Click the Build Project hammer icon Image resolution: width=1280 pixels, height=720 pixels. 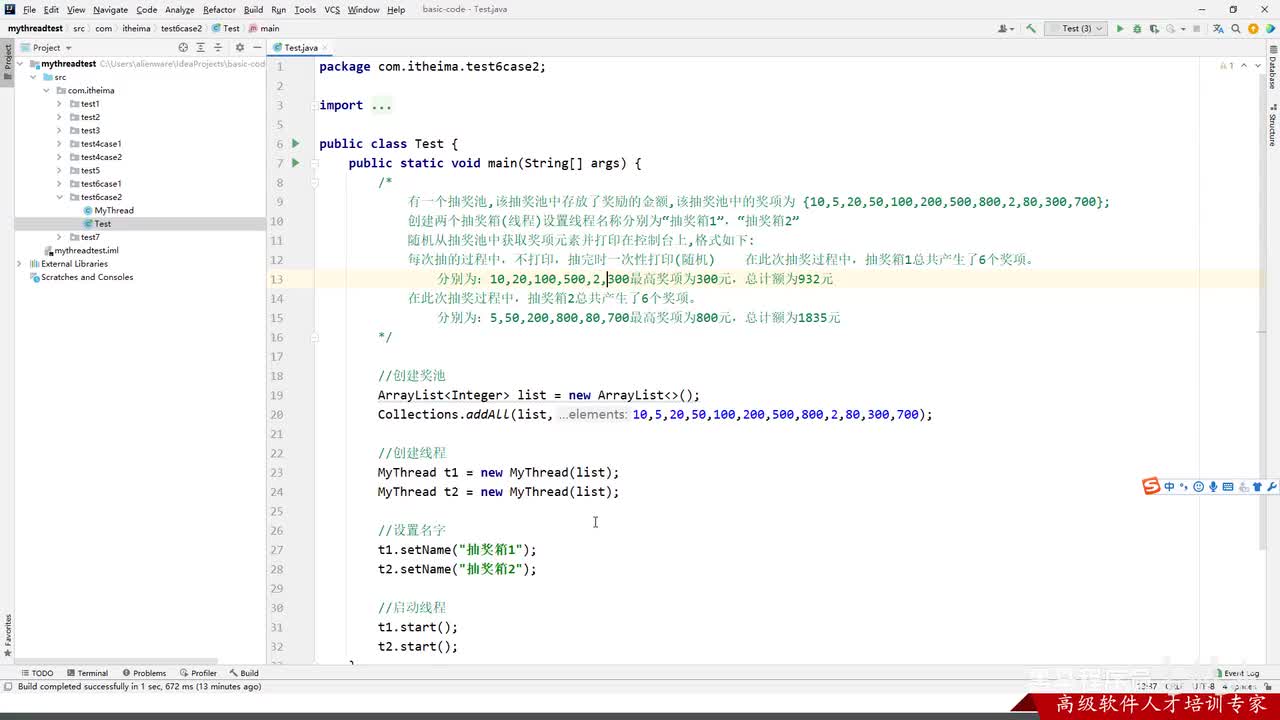click(1029, 29)
